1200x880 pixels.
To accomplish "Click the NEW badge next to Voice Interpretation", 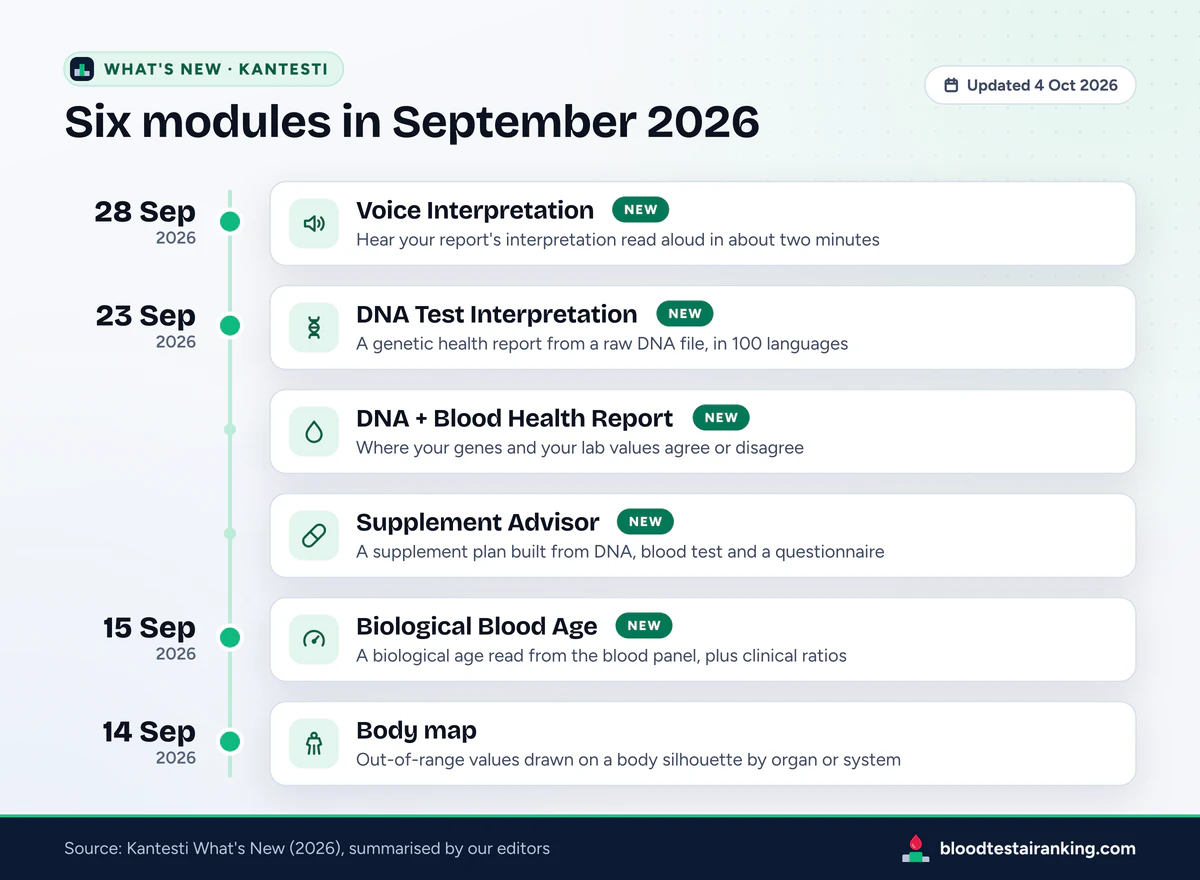I will coord(641,210).
